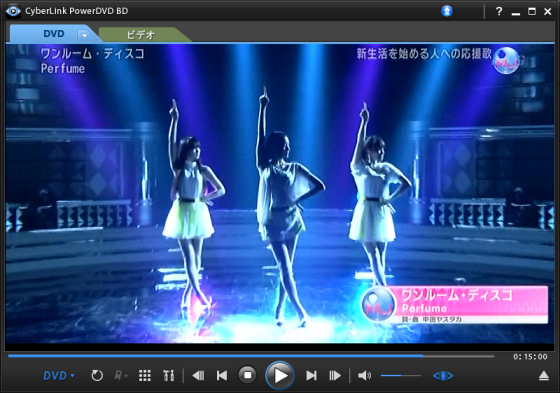Click the large Play button
Image resolution: width=560 pixels, height=393 pixels.
(x=280, y=375)
